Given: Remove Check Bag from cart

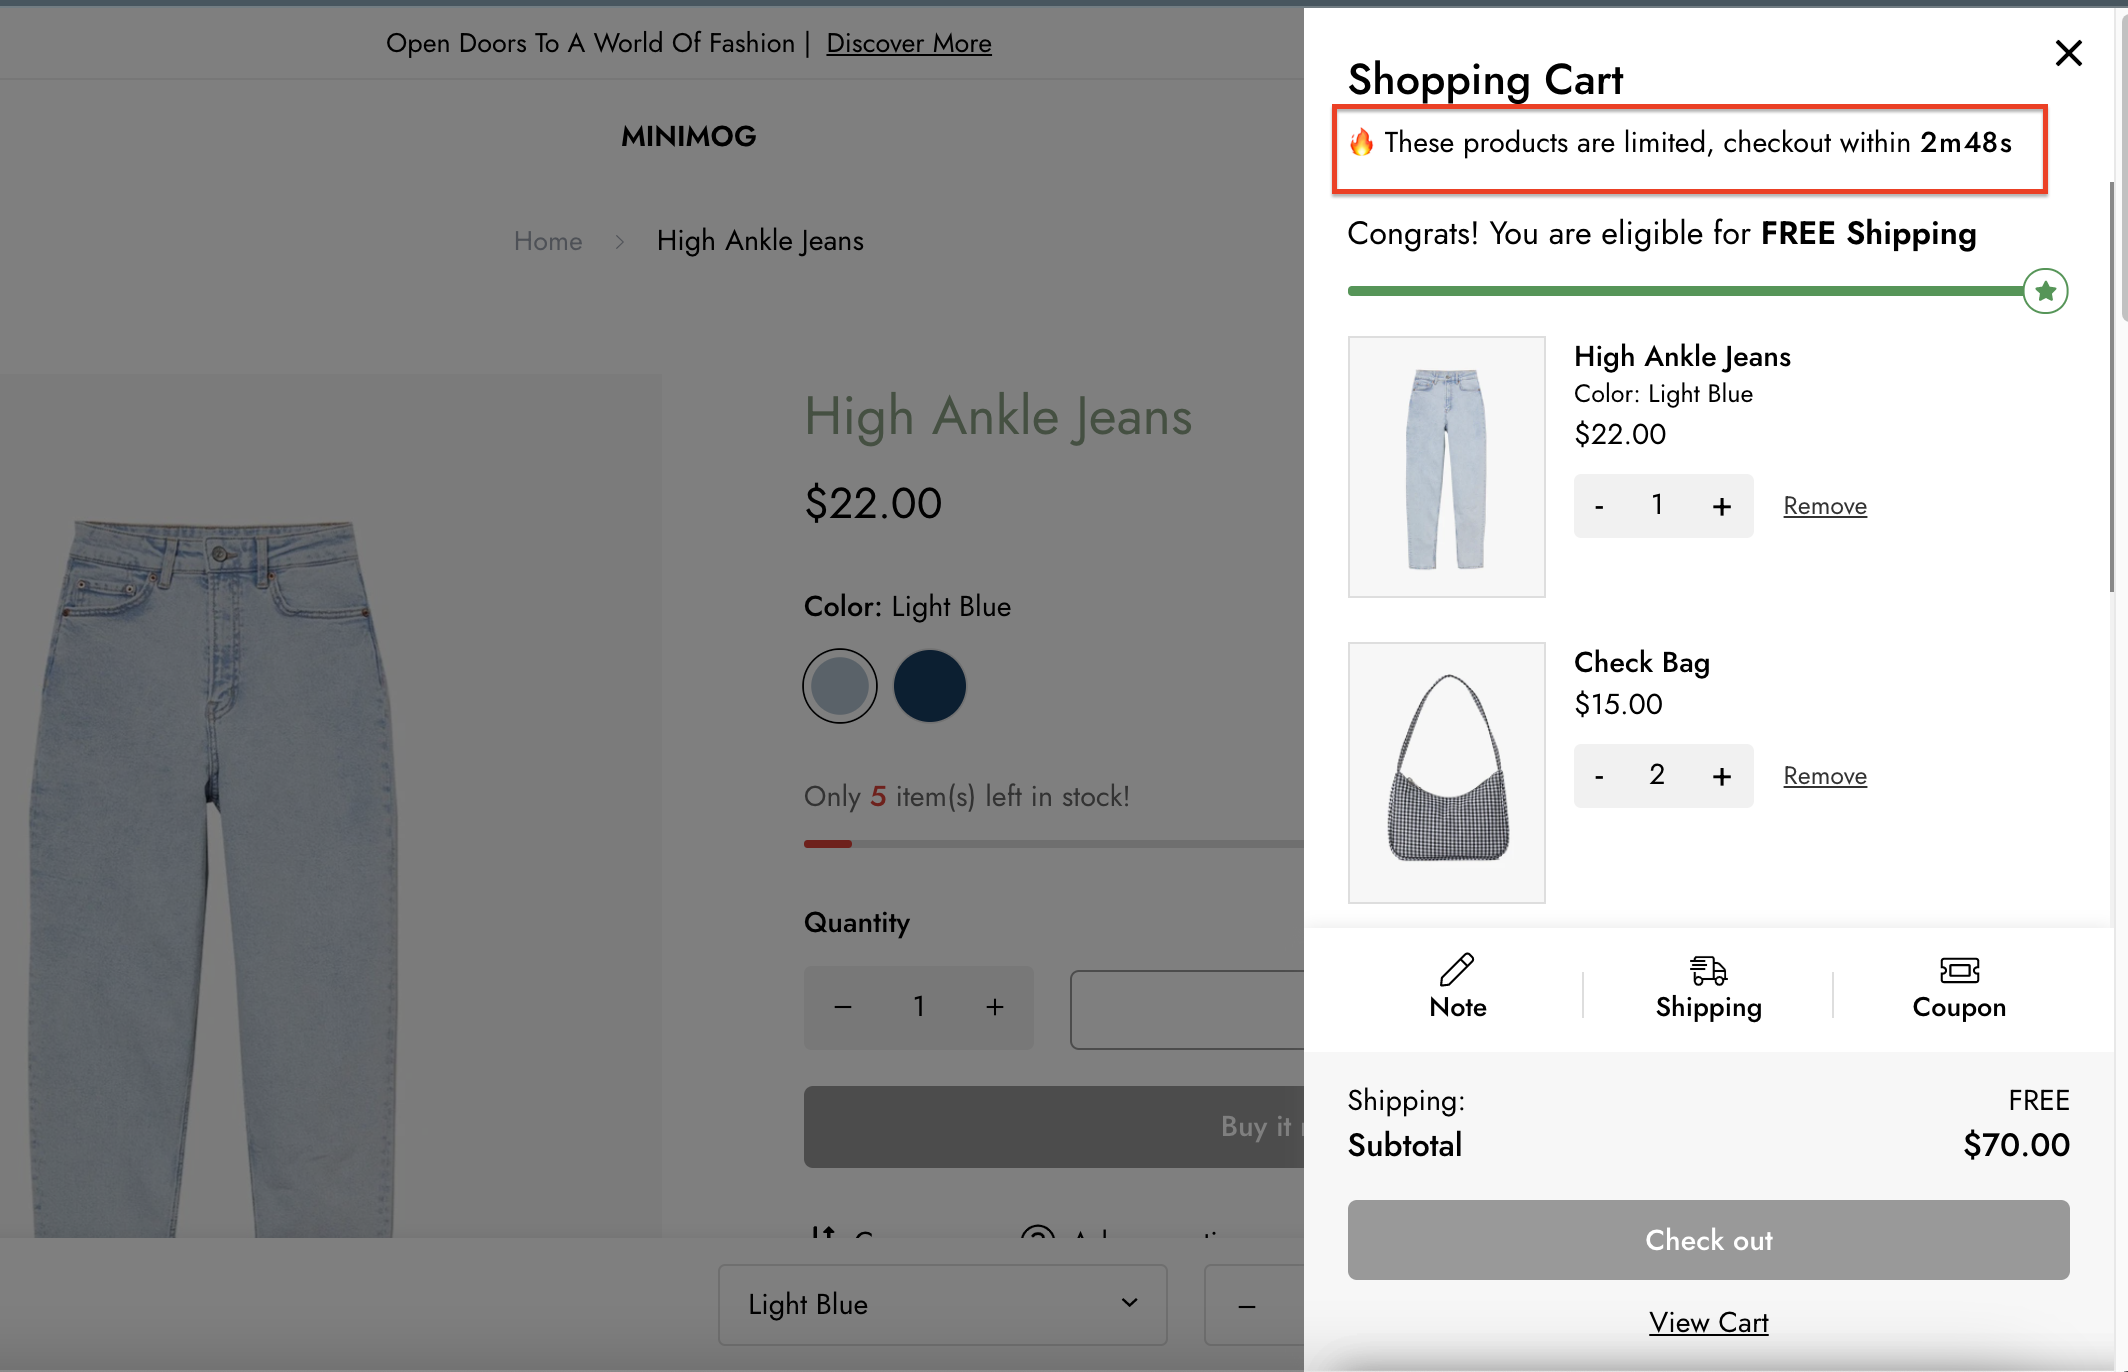Looking at the screenshot, I should (x=1824, y=776).
